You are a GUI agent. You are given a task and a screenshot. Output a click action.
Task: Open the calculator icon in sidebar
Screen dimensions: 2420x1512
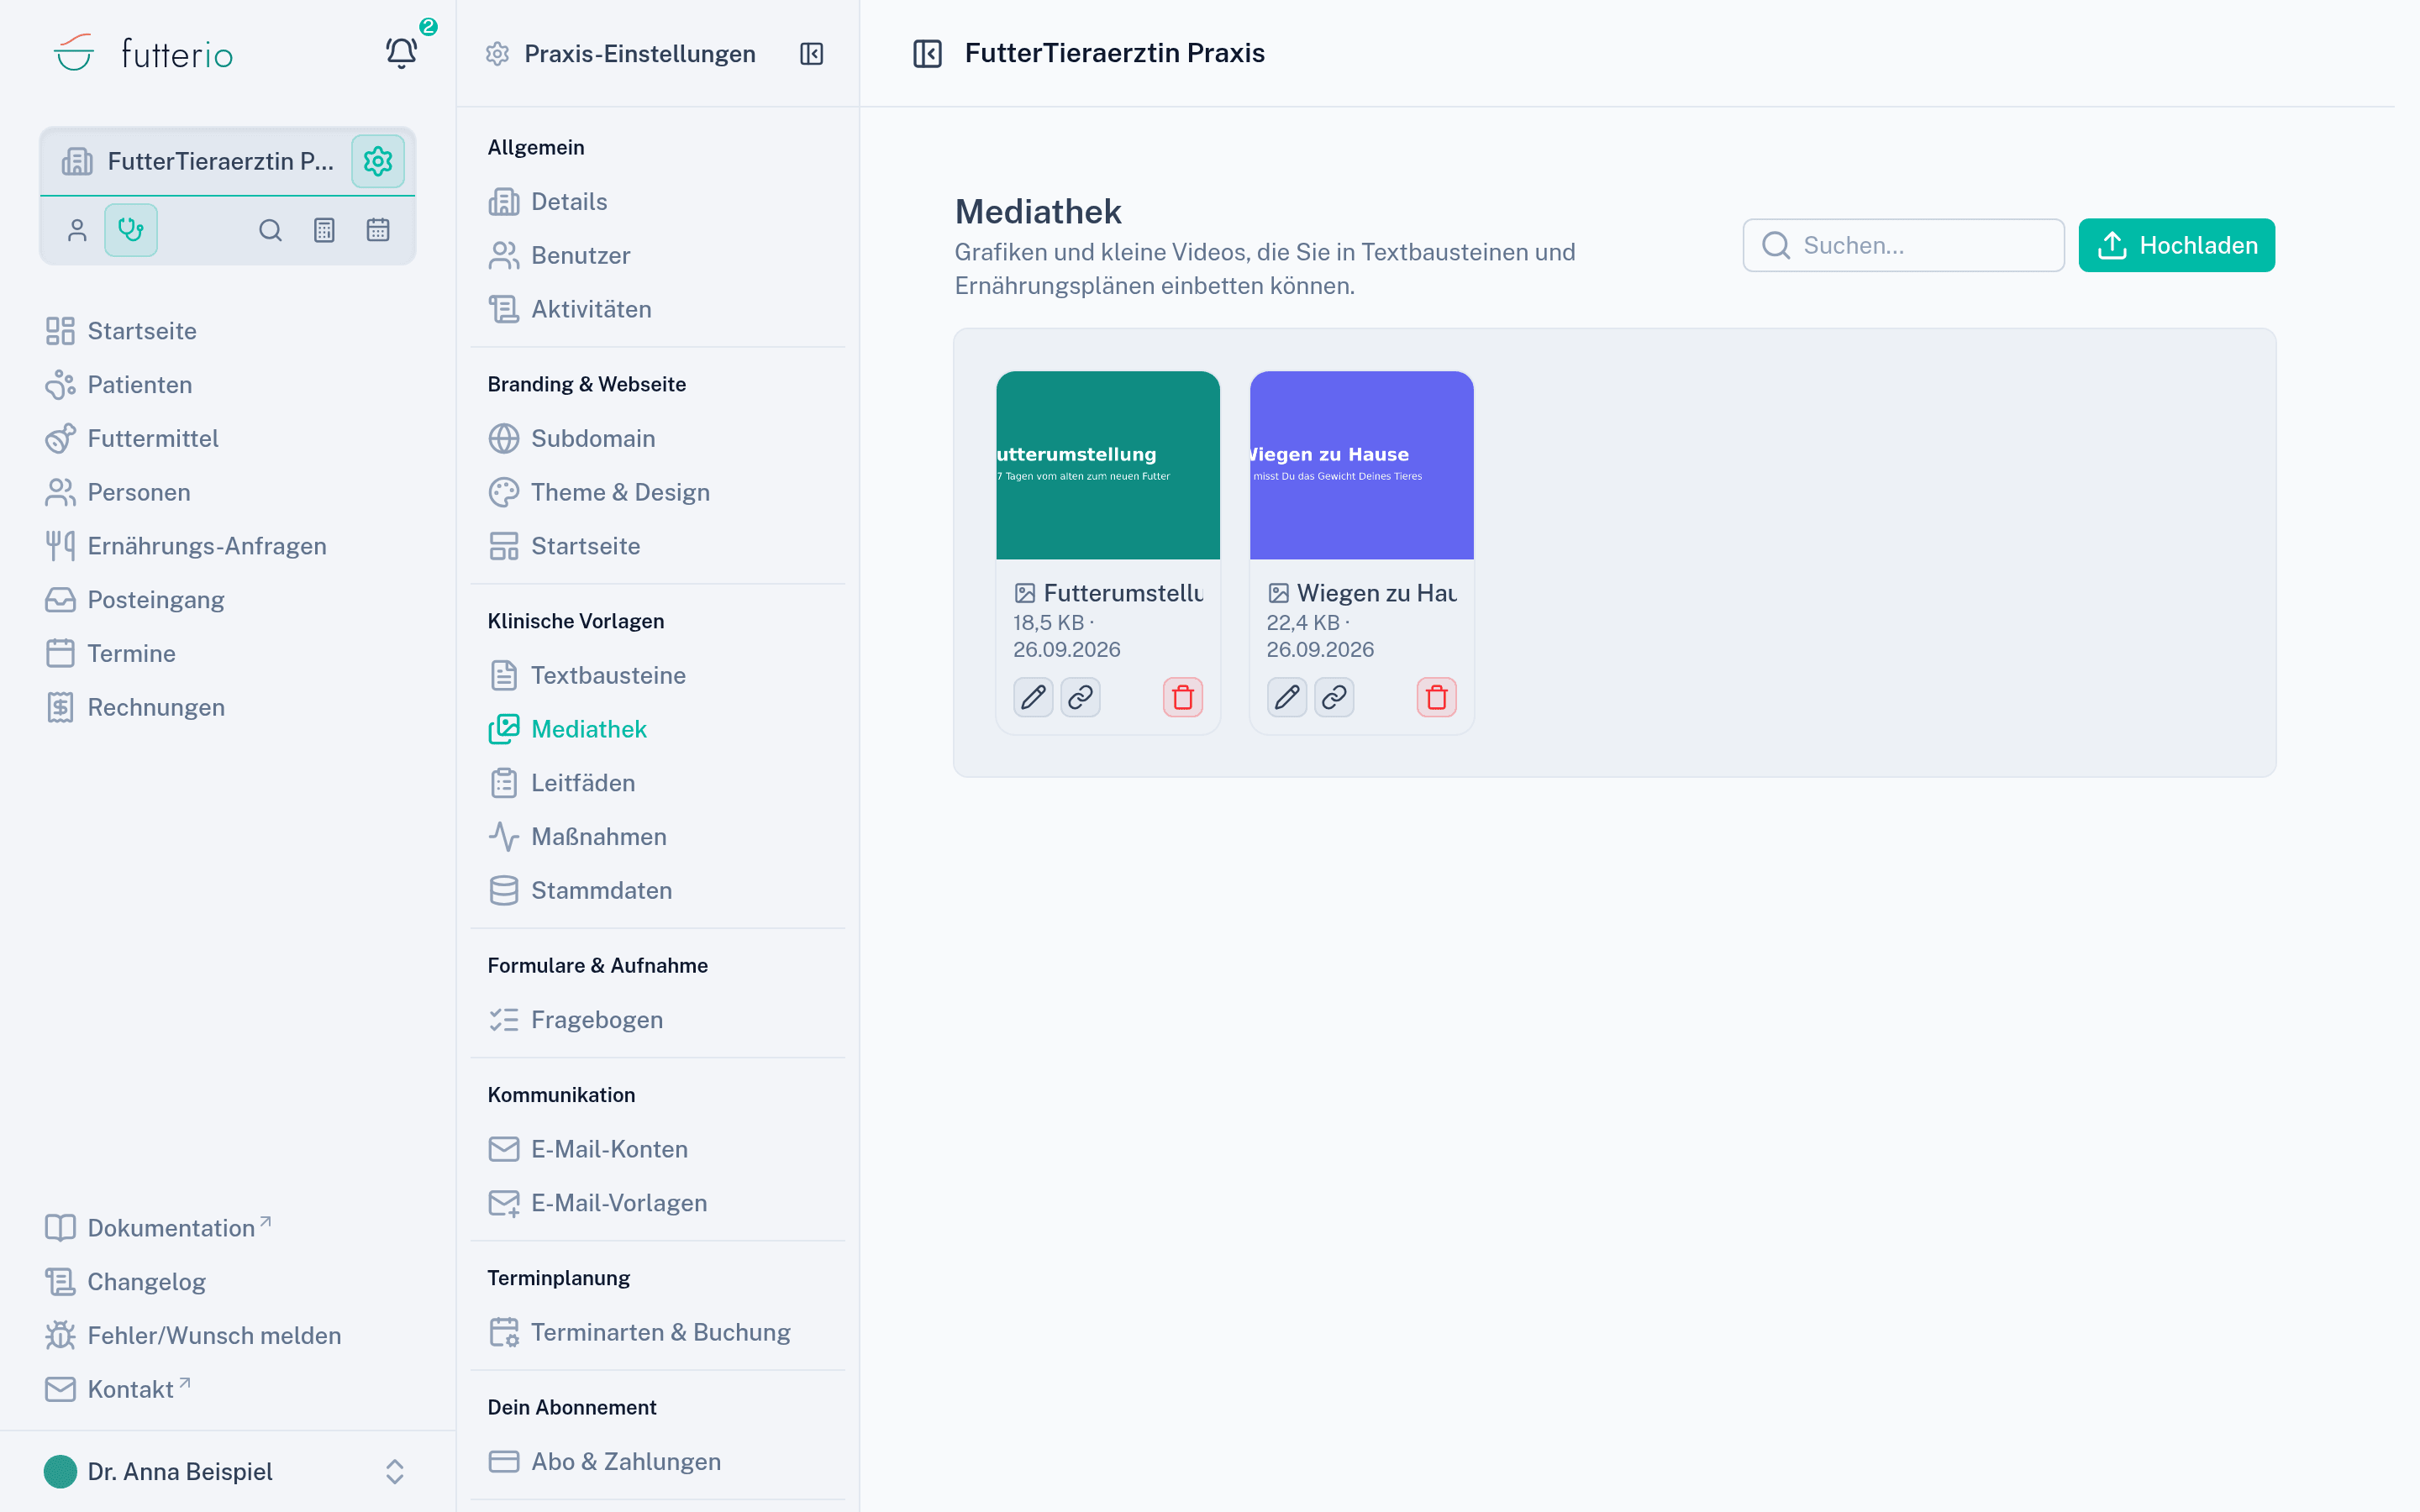click(x=324, y=230)
